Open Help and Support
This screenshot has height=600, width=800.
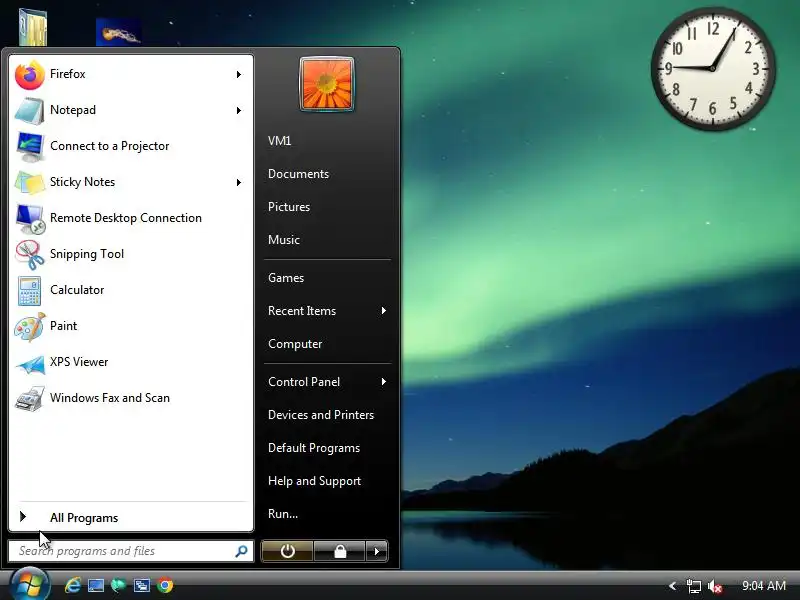click(314, 481)
